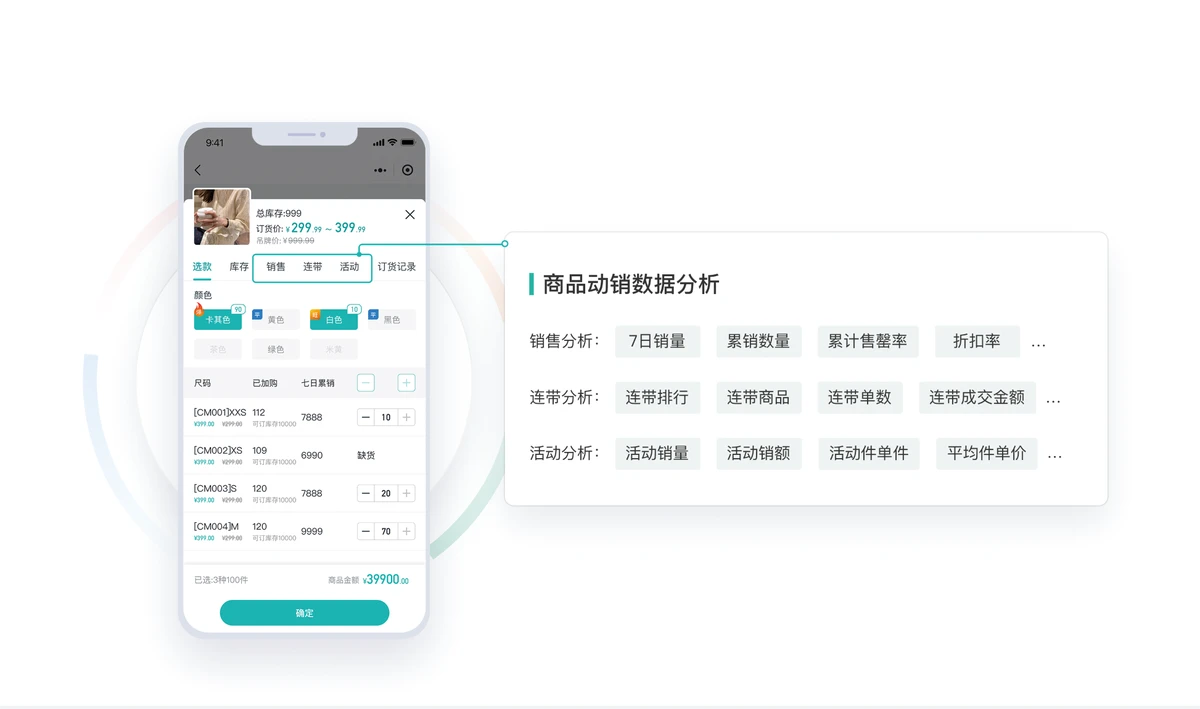Image resolution: width=1200 pixels, height=709 pixels.
Task: Click the 缺货 label on [CM002]XS row
Action: [367, 455]
